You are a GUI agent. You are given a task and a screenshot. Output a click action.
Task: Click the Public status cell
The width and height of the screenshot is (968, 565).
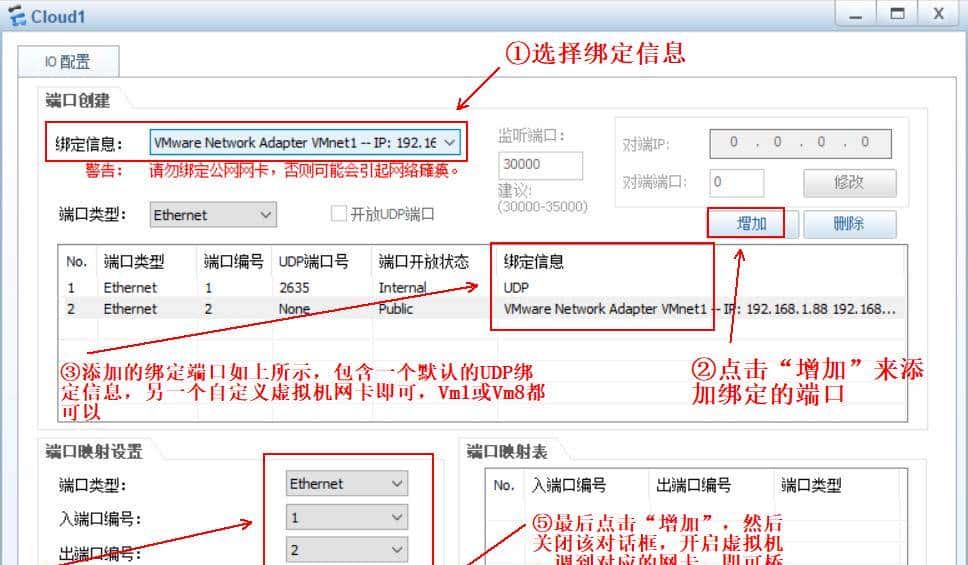pyautogui.click(x=396, y=309)
